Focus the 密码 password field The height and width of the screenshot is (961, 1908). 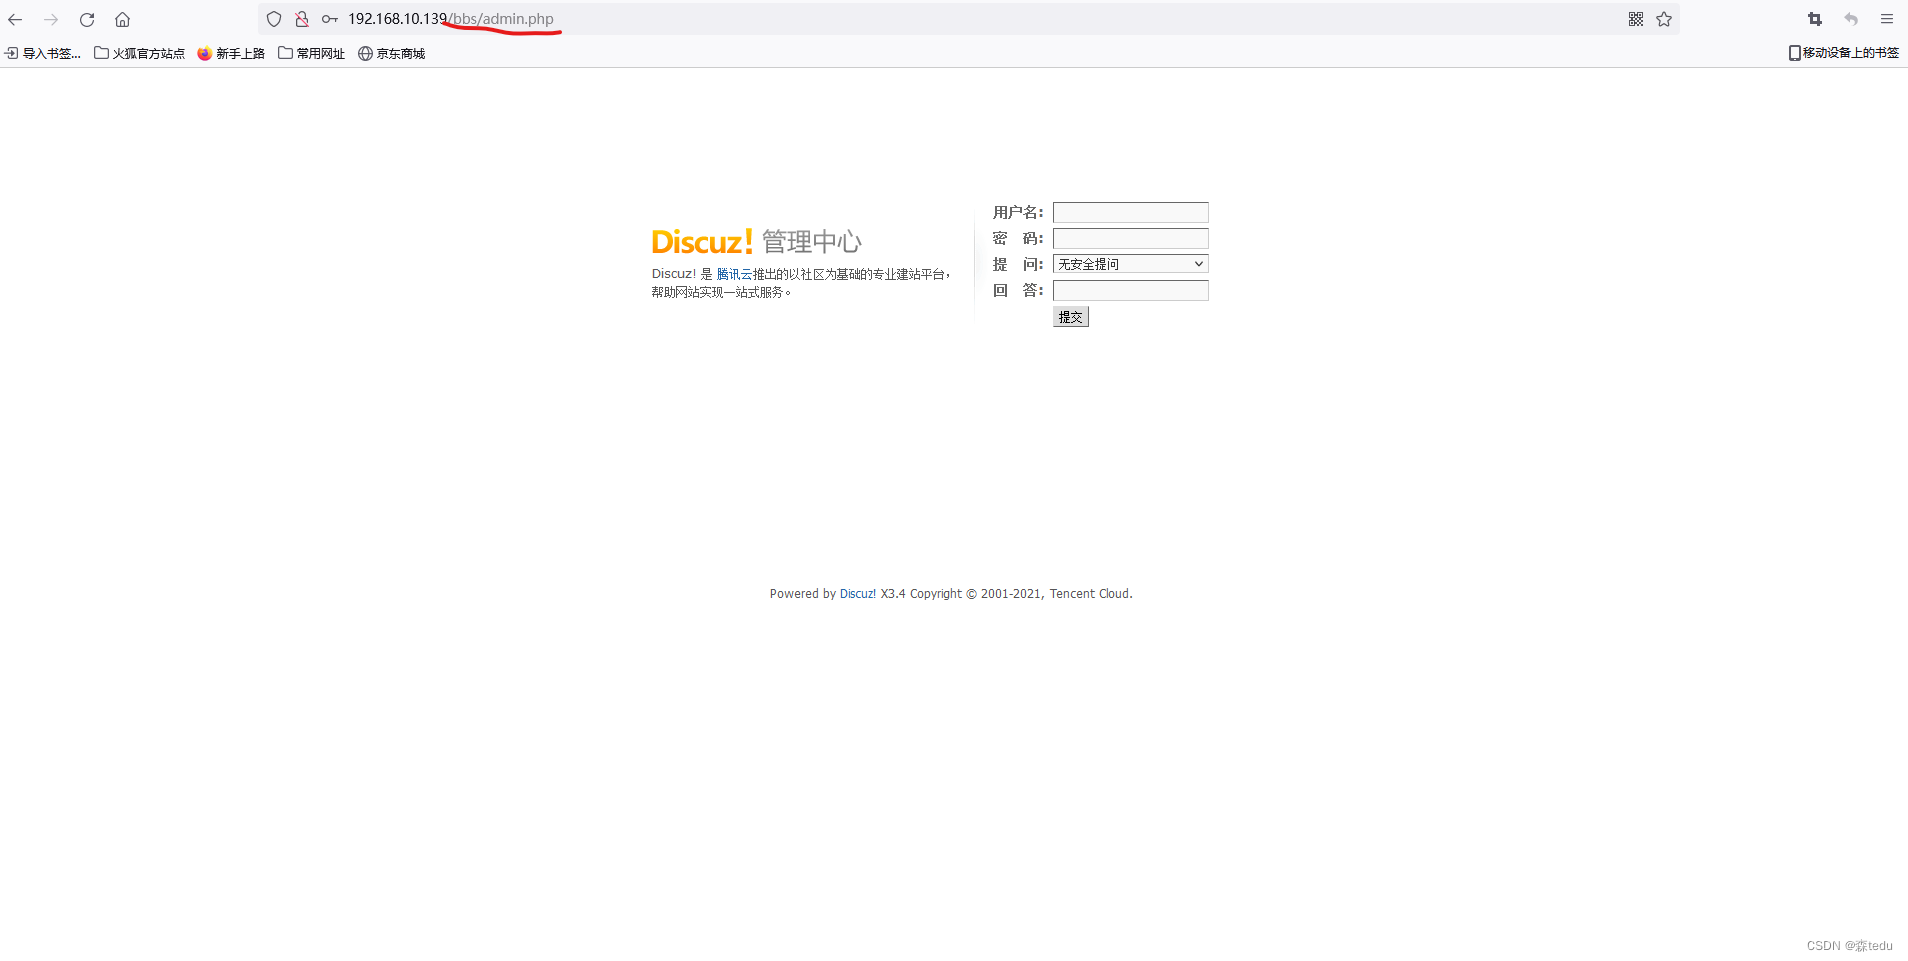(x=1130, y=238)
